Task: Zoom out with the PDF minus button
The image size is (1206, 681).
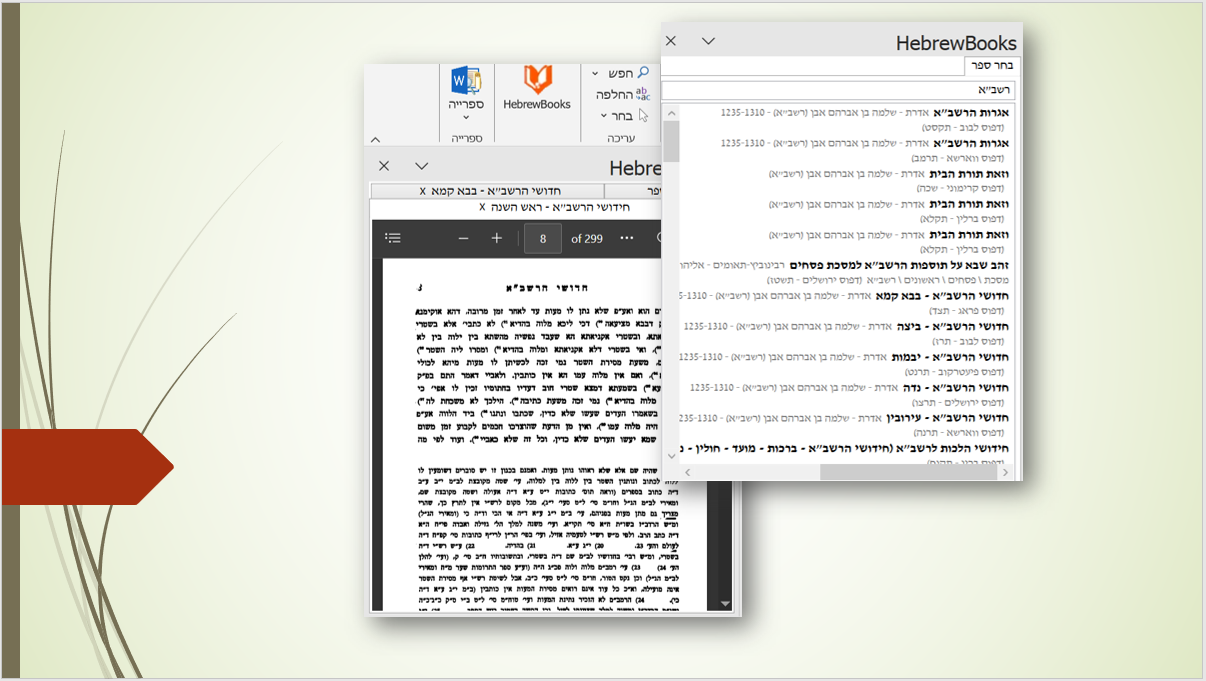Action: click(x=463, y=238)
